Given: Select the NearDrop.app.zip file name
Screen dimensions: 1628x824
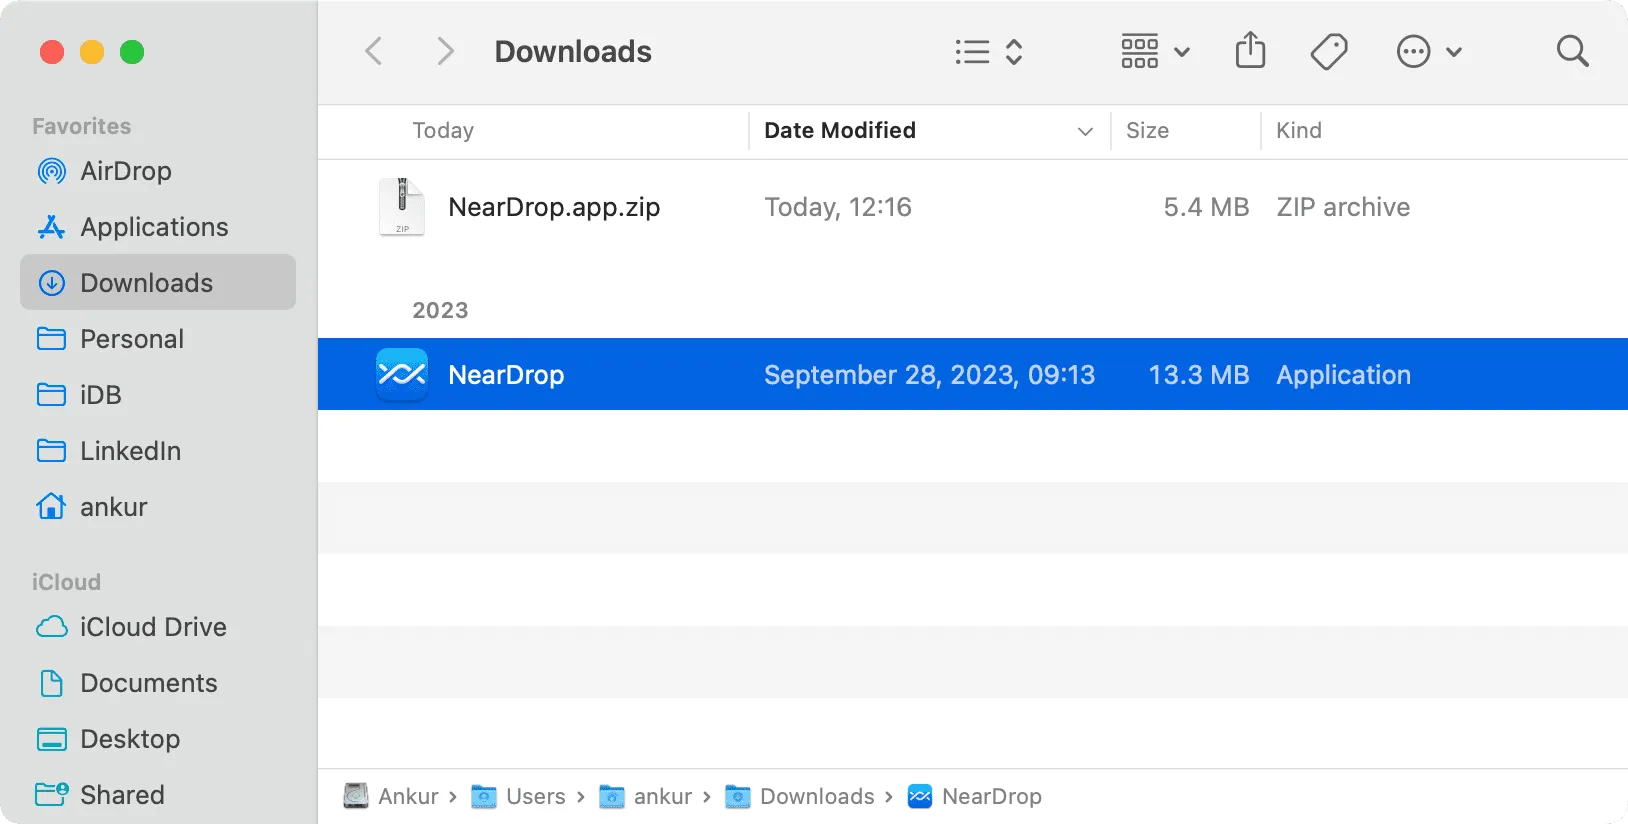Looking at the screenshot, I should [554, 207].
